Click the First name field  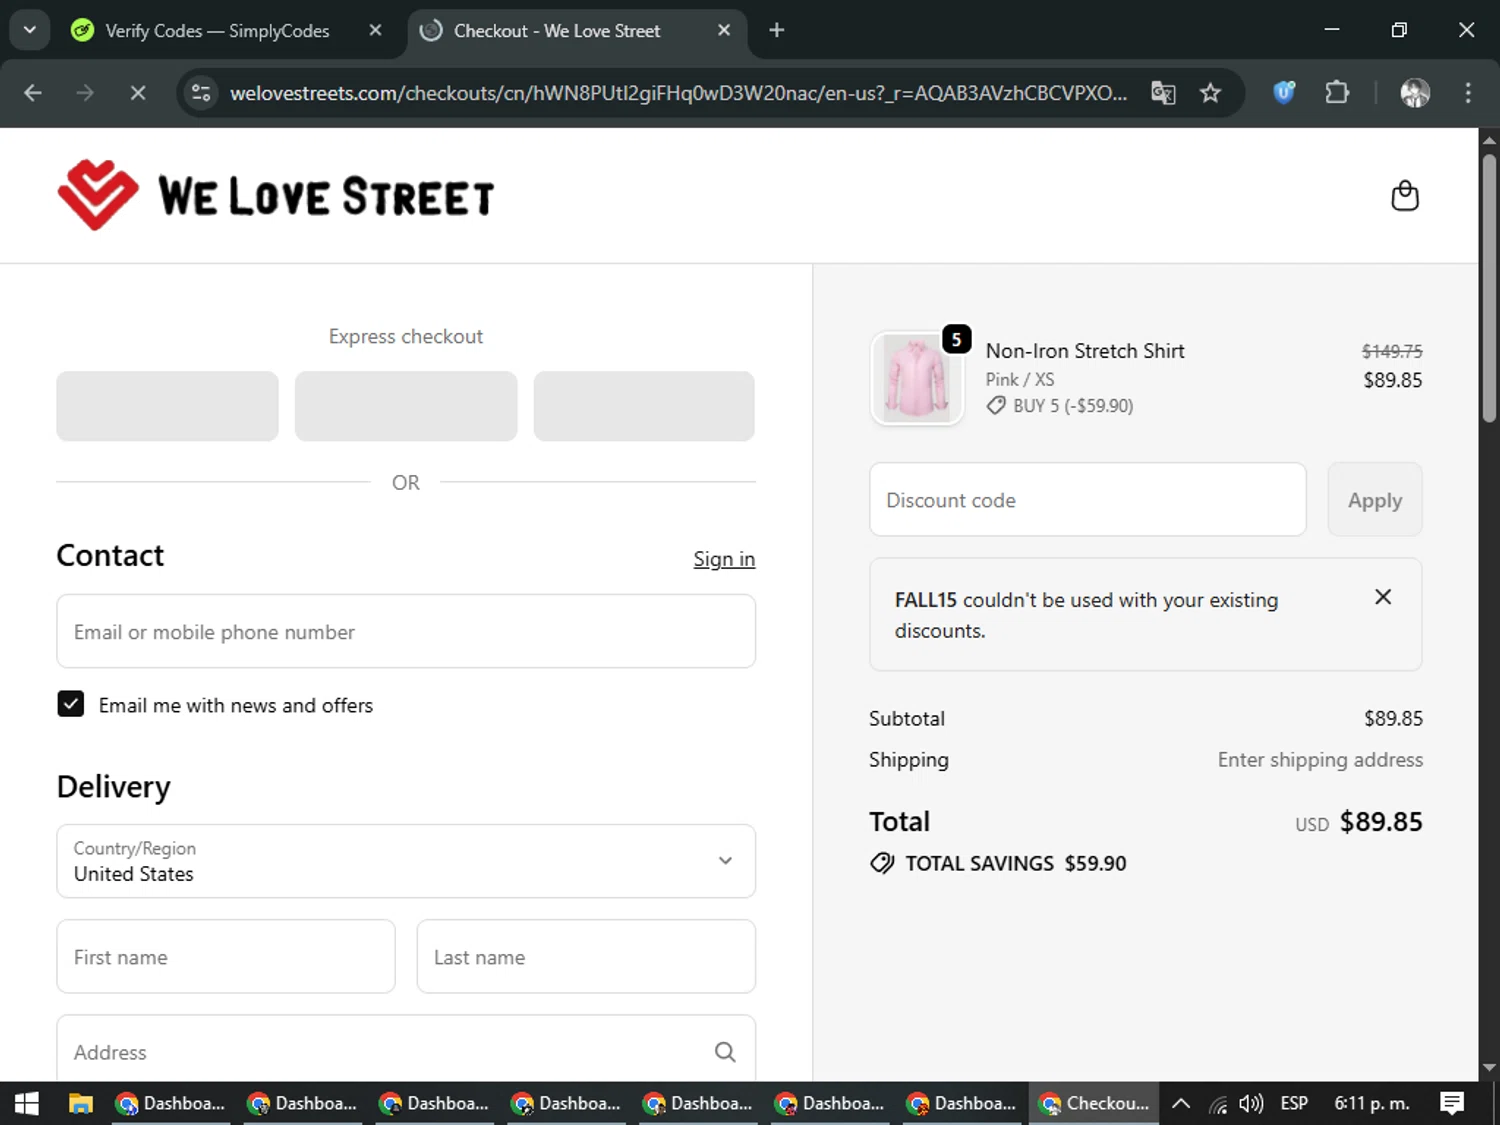tap(226, 957)
